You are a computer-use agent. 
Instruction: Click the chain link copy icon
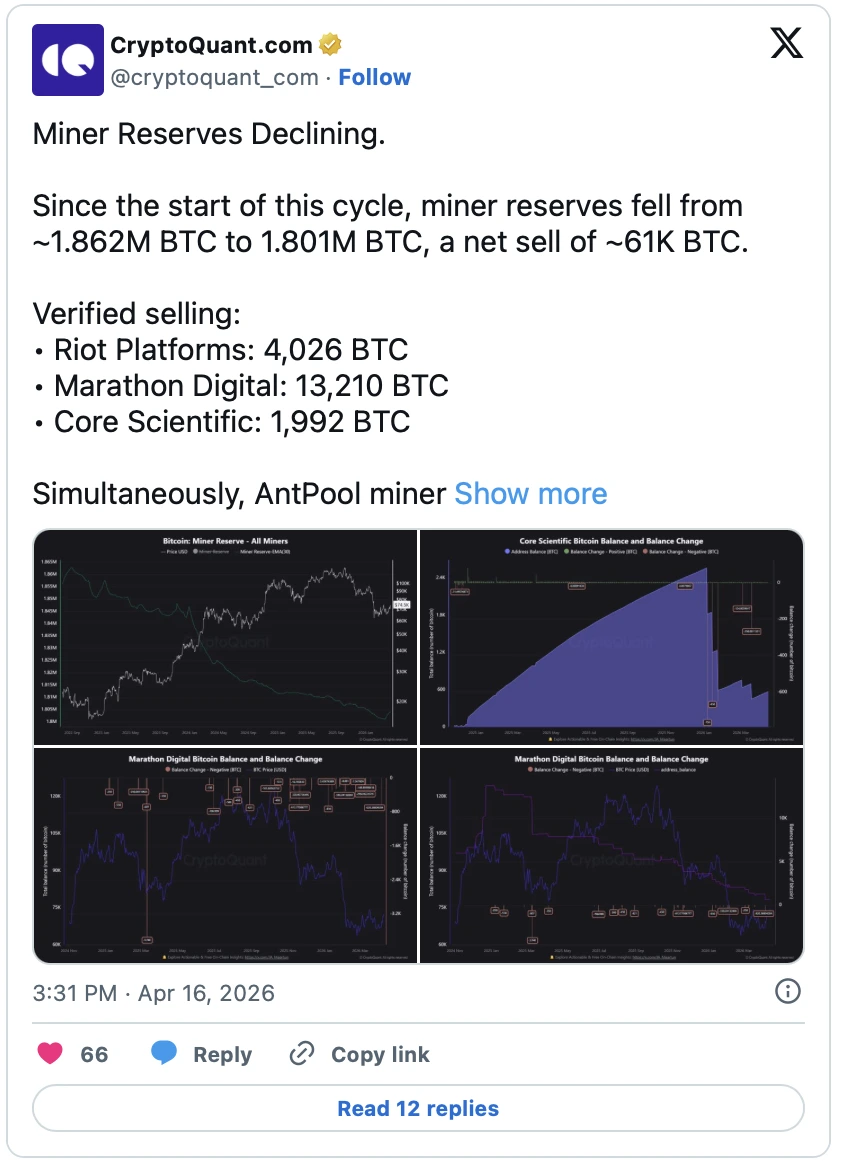pos(301,1054)
